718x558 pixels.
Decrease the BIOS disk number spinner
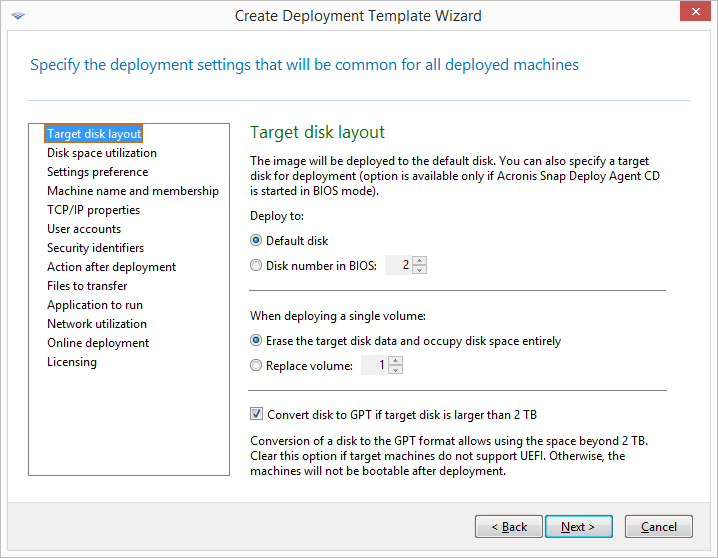(x=420, y=270)
